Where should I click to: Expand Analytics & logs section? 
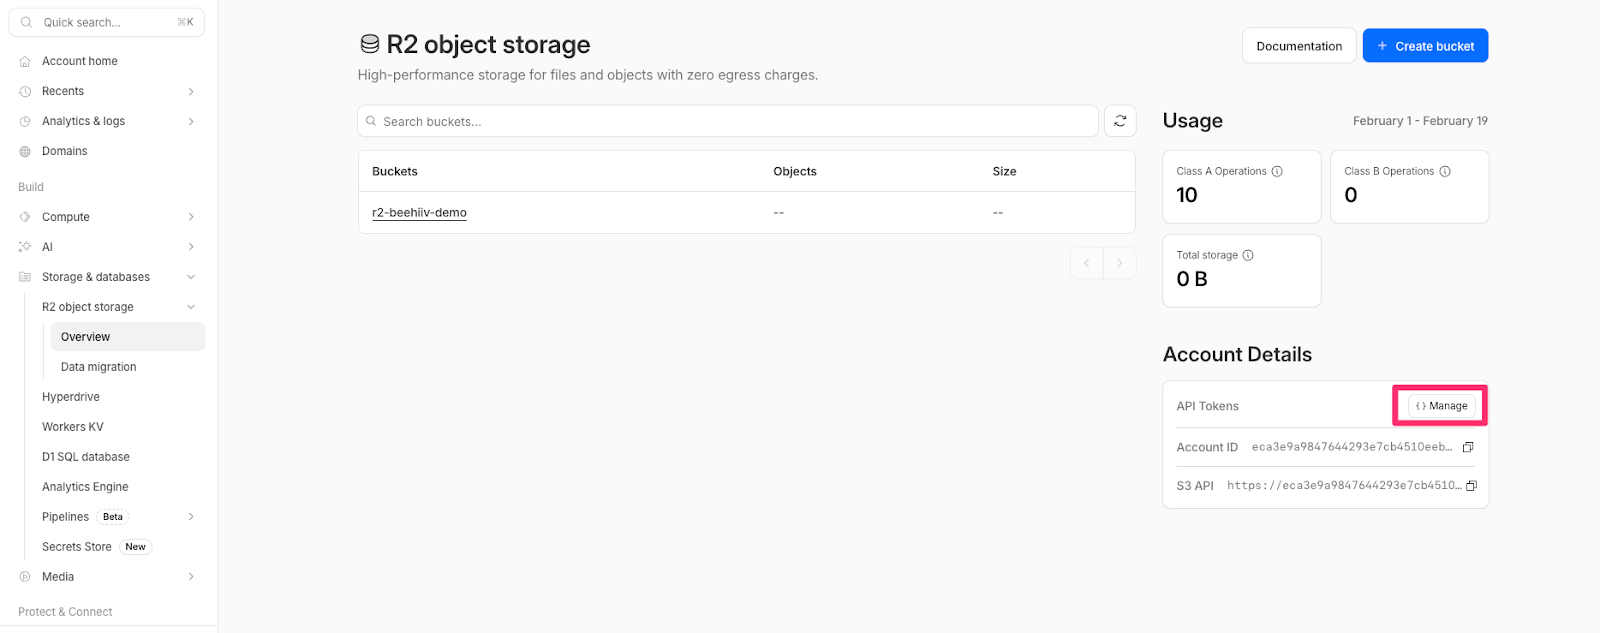pos(191,121)
